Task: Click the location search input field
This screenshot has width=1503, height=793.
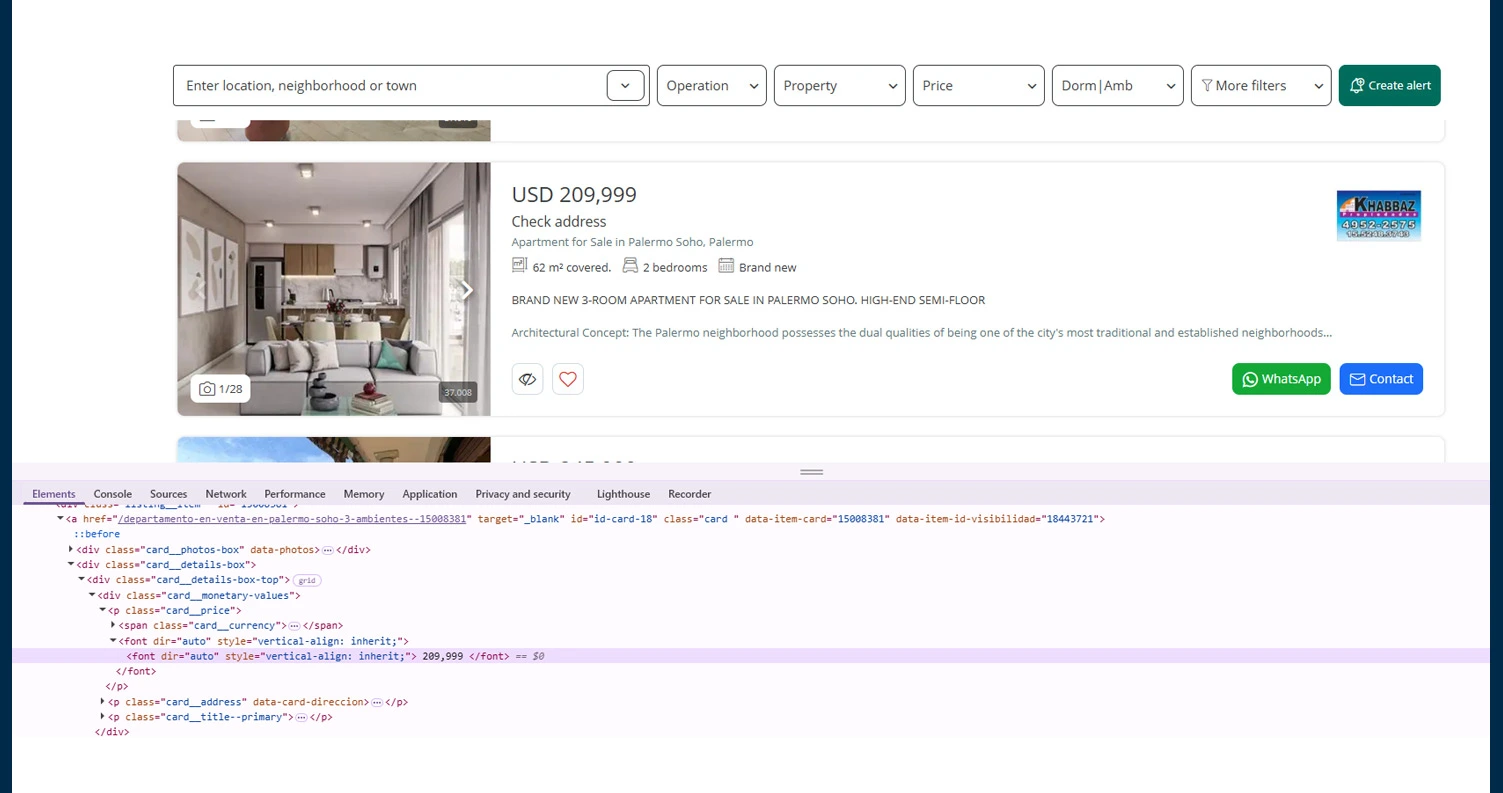Action: point(394,86)
